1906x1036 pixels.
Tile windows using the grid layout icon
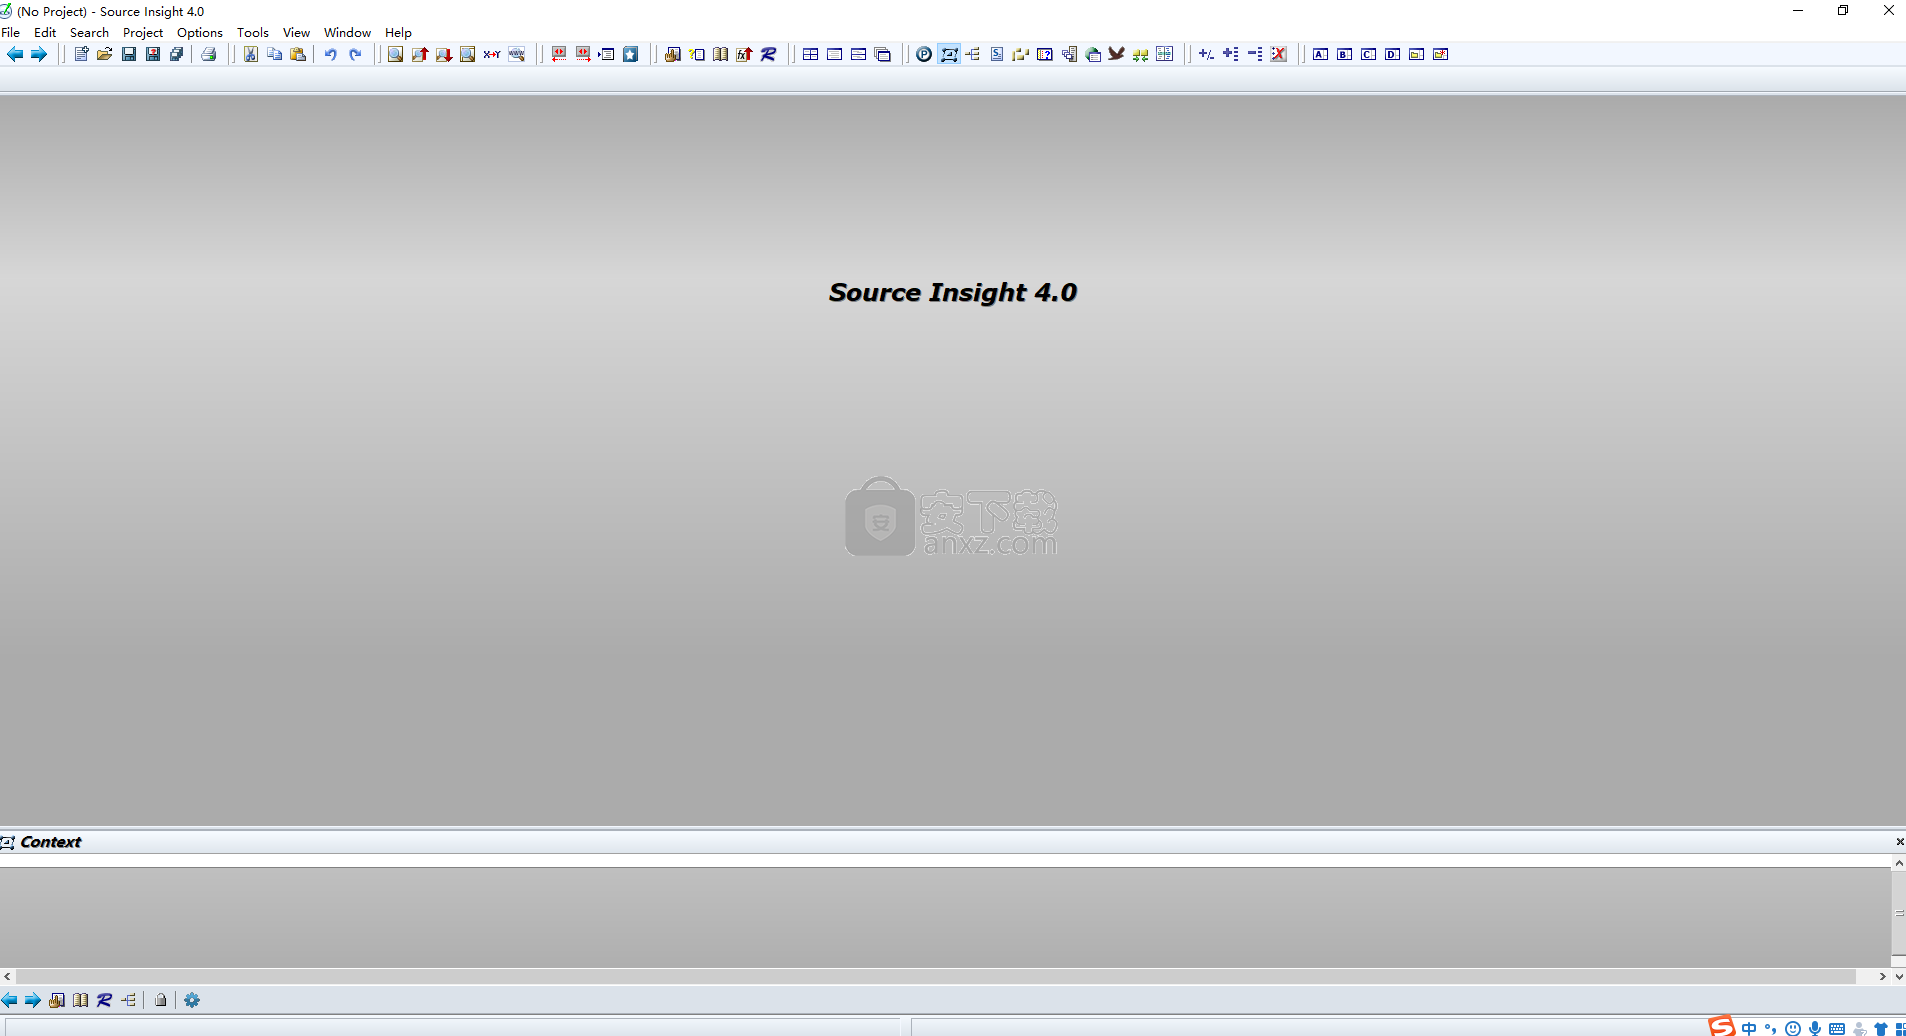[x=811, y=54]
